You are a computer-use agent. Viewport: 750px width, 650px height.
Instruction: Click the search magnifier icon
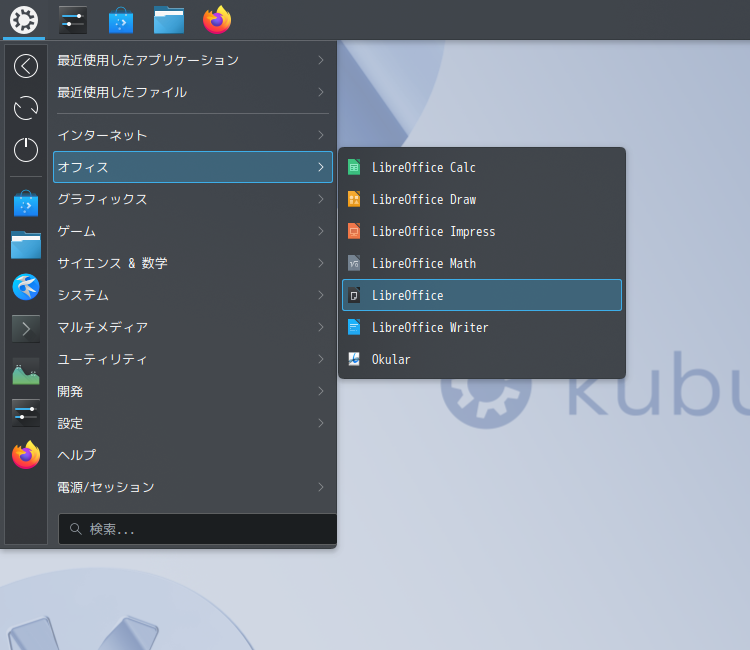coord(76,529)
